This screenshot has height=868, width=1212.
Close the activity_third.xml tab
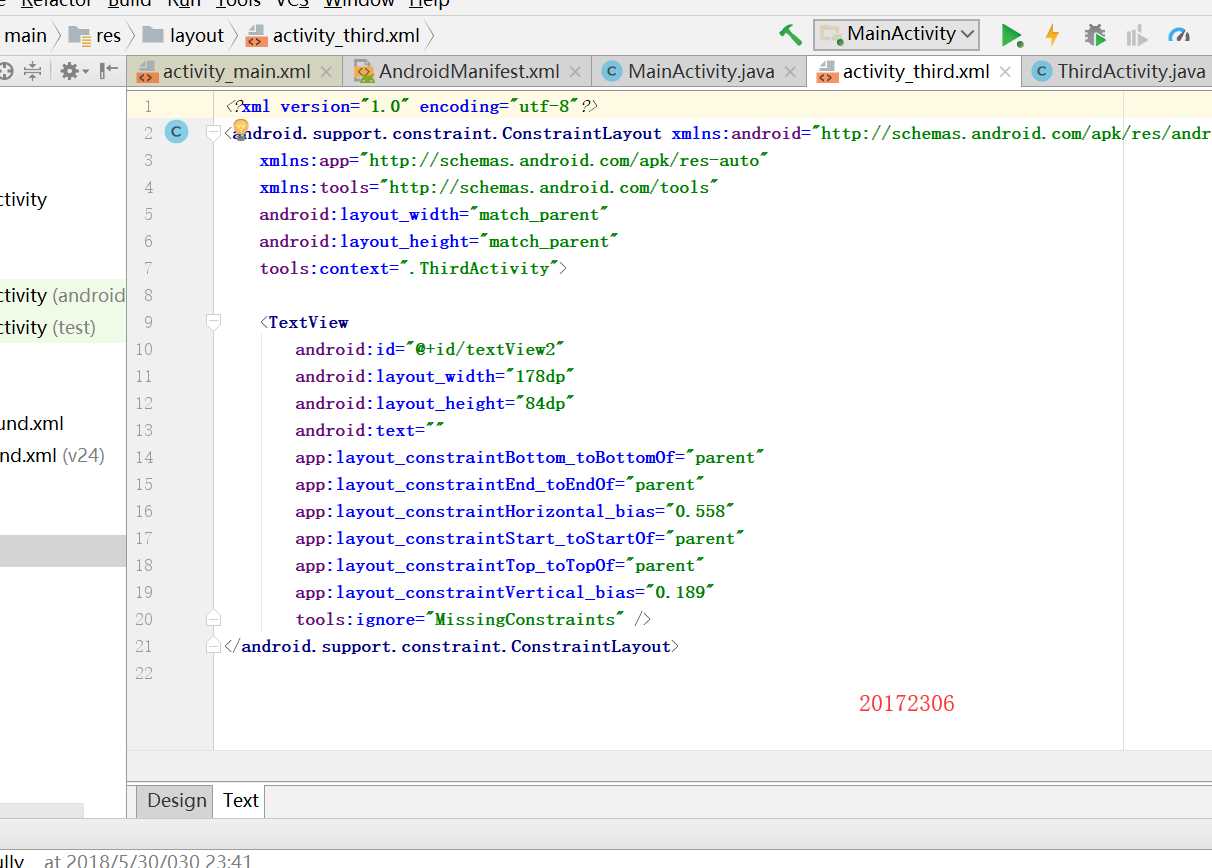click(1005, 71)
